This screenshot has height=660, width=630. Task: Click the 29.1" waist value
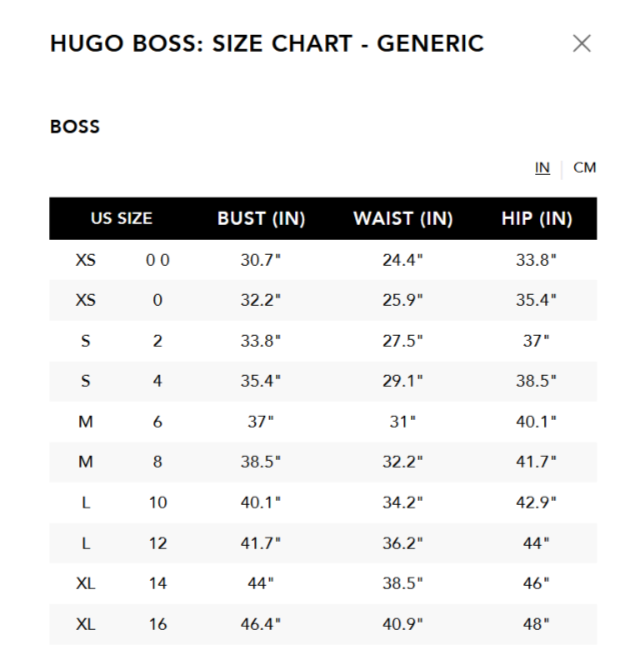(x=403, y=381)
